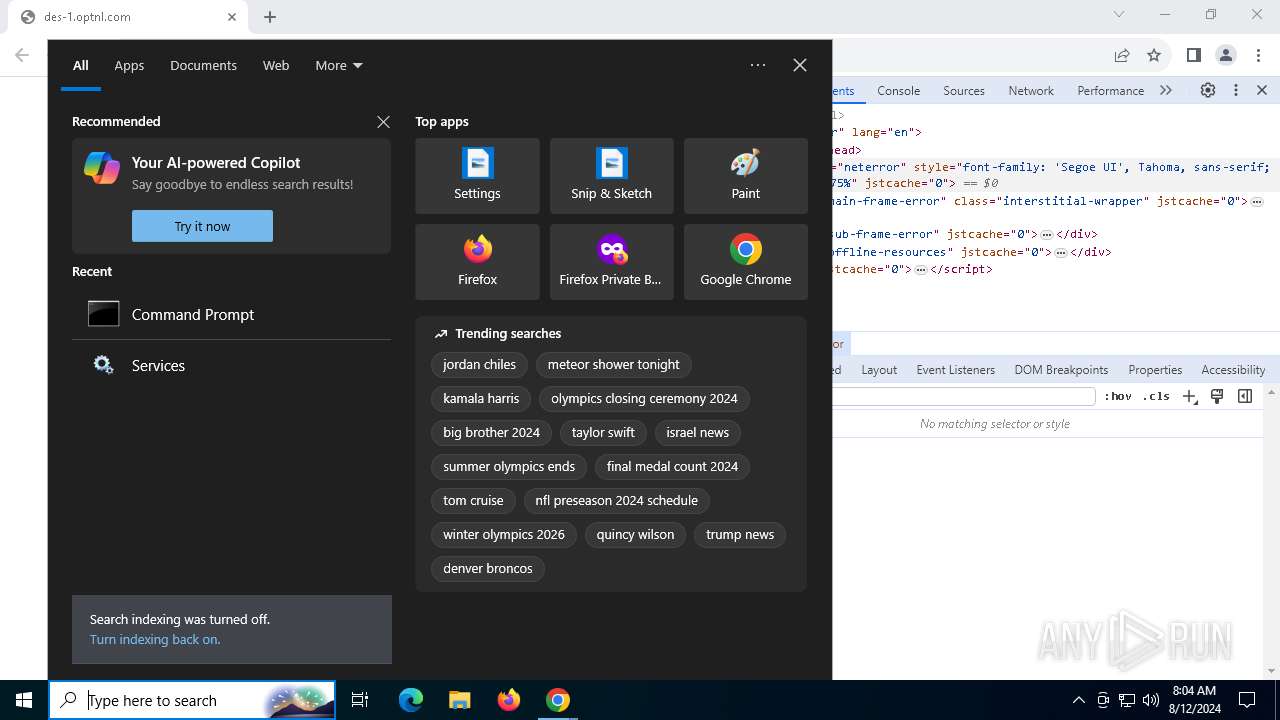
Task: Open Services from Recent list
Action: (231, 365)
